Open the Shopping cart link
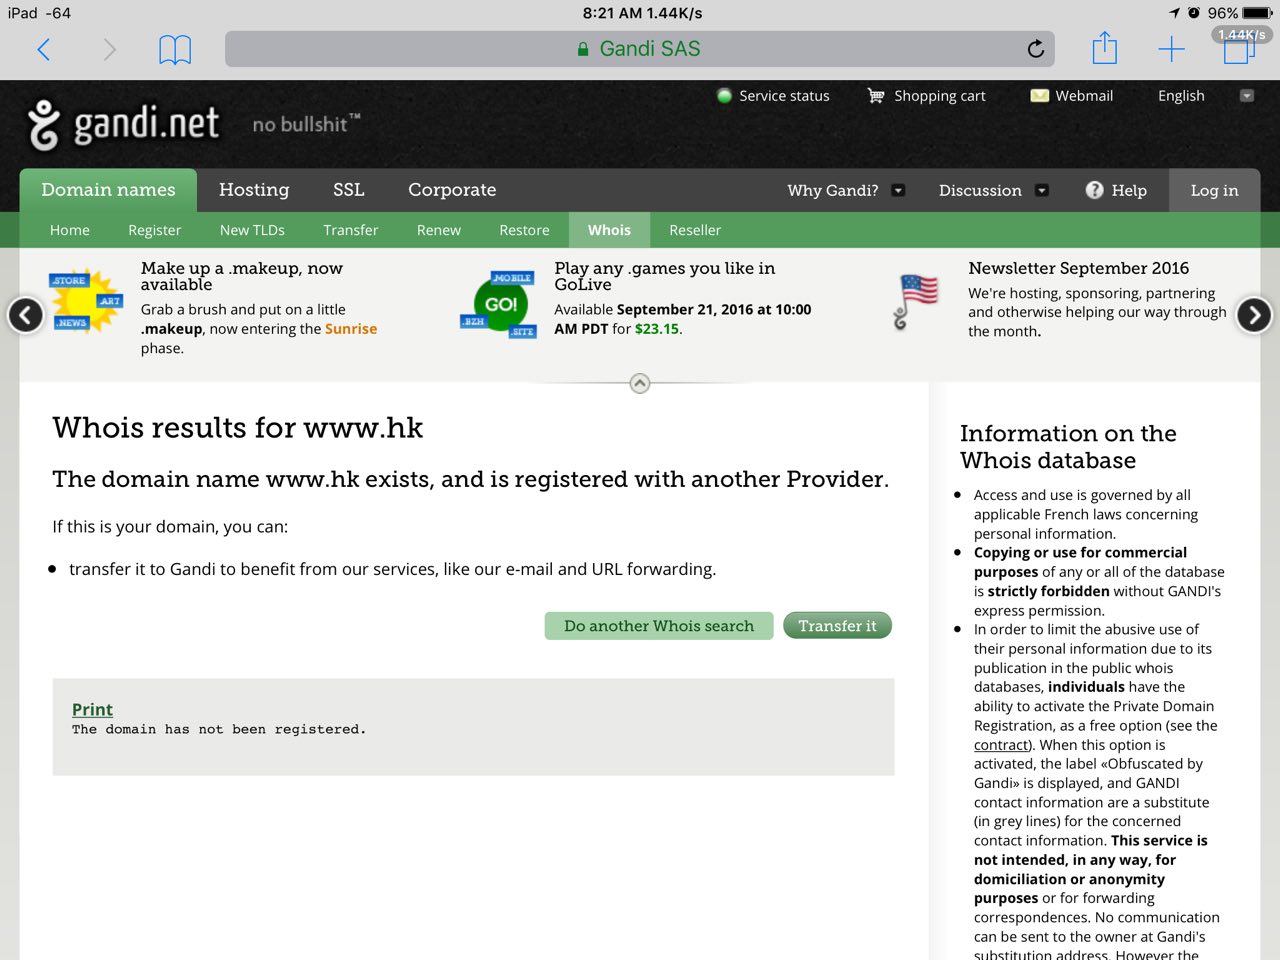Image resolution: width=1280 pixels, height=960 pixels. pos(940,96)
